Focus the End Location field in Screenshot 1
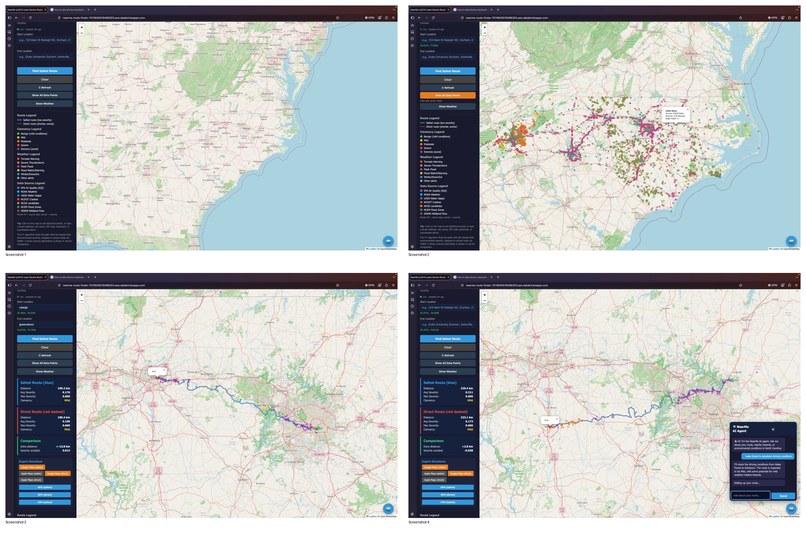The height and width of the screenshot is (535, 806). pos(45,57)
